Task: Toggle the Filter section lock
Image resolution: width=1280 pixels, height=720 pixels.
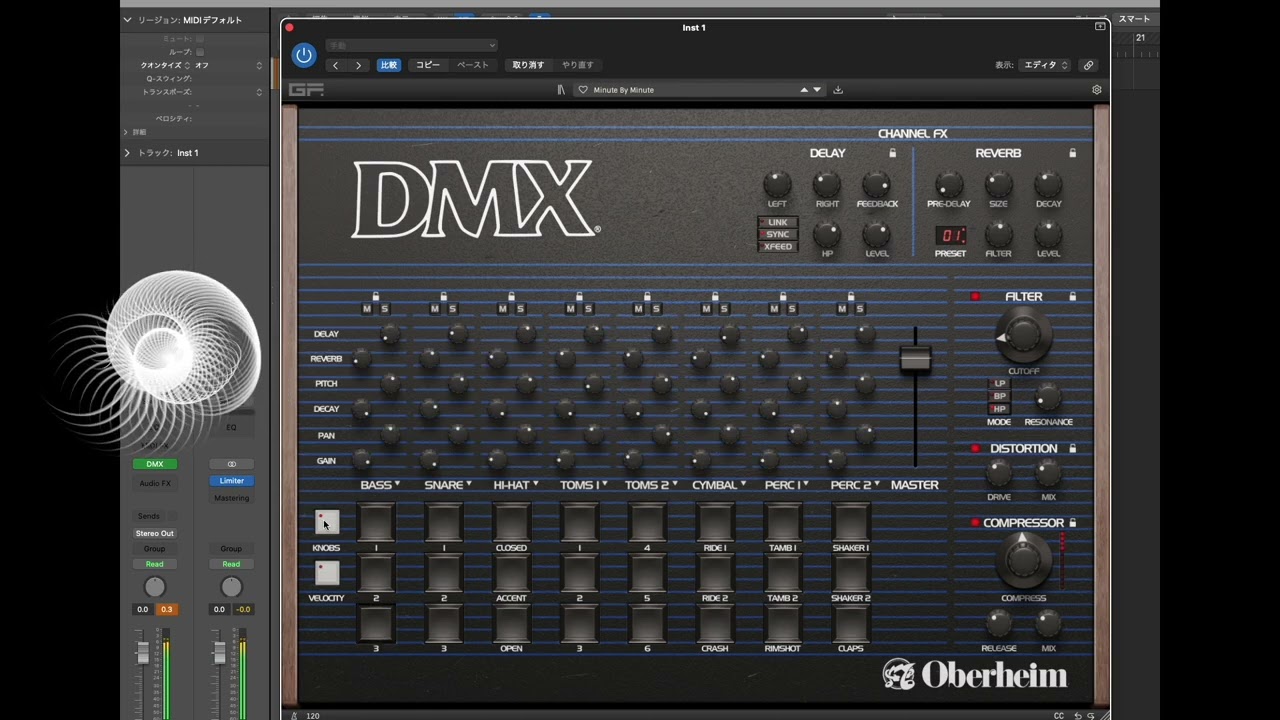Action: tap(1073, 296)
